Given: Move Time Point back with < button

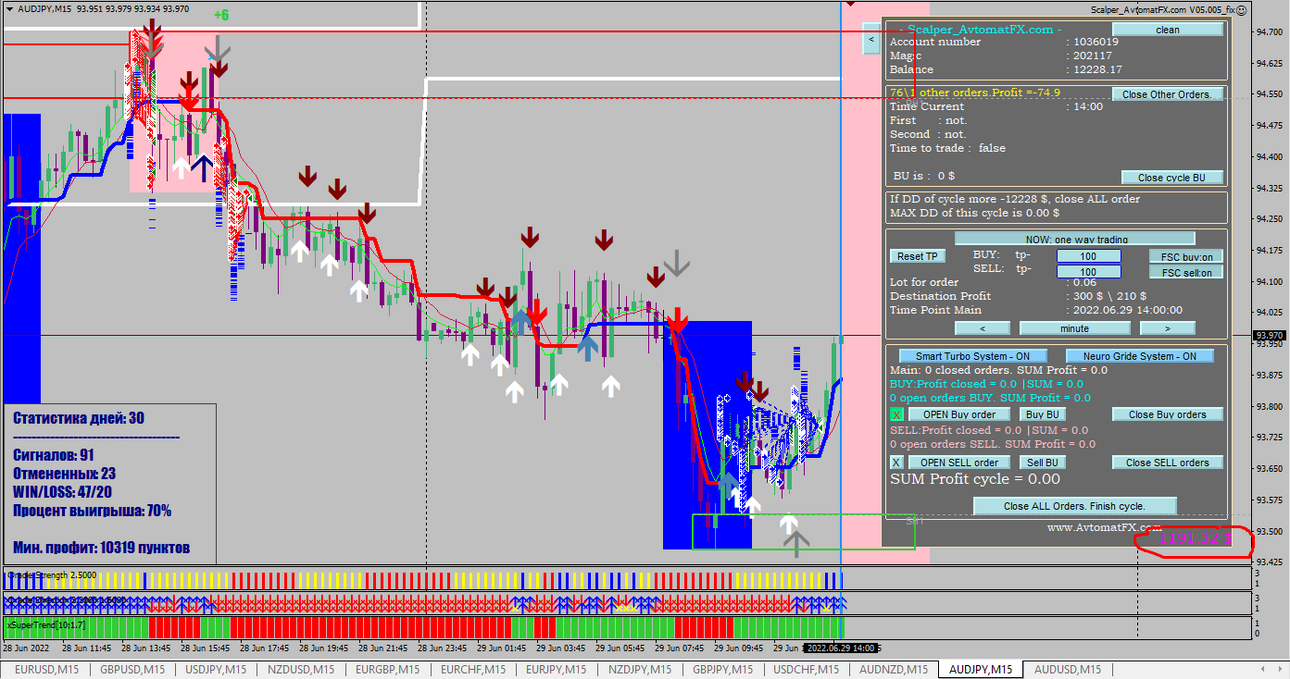Looking at the screenshot, I should [981, 328].
